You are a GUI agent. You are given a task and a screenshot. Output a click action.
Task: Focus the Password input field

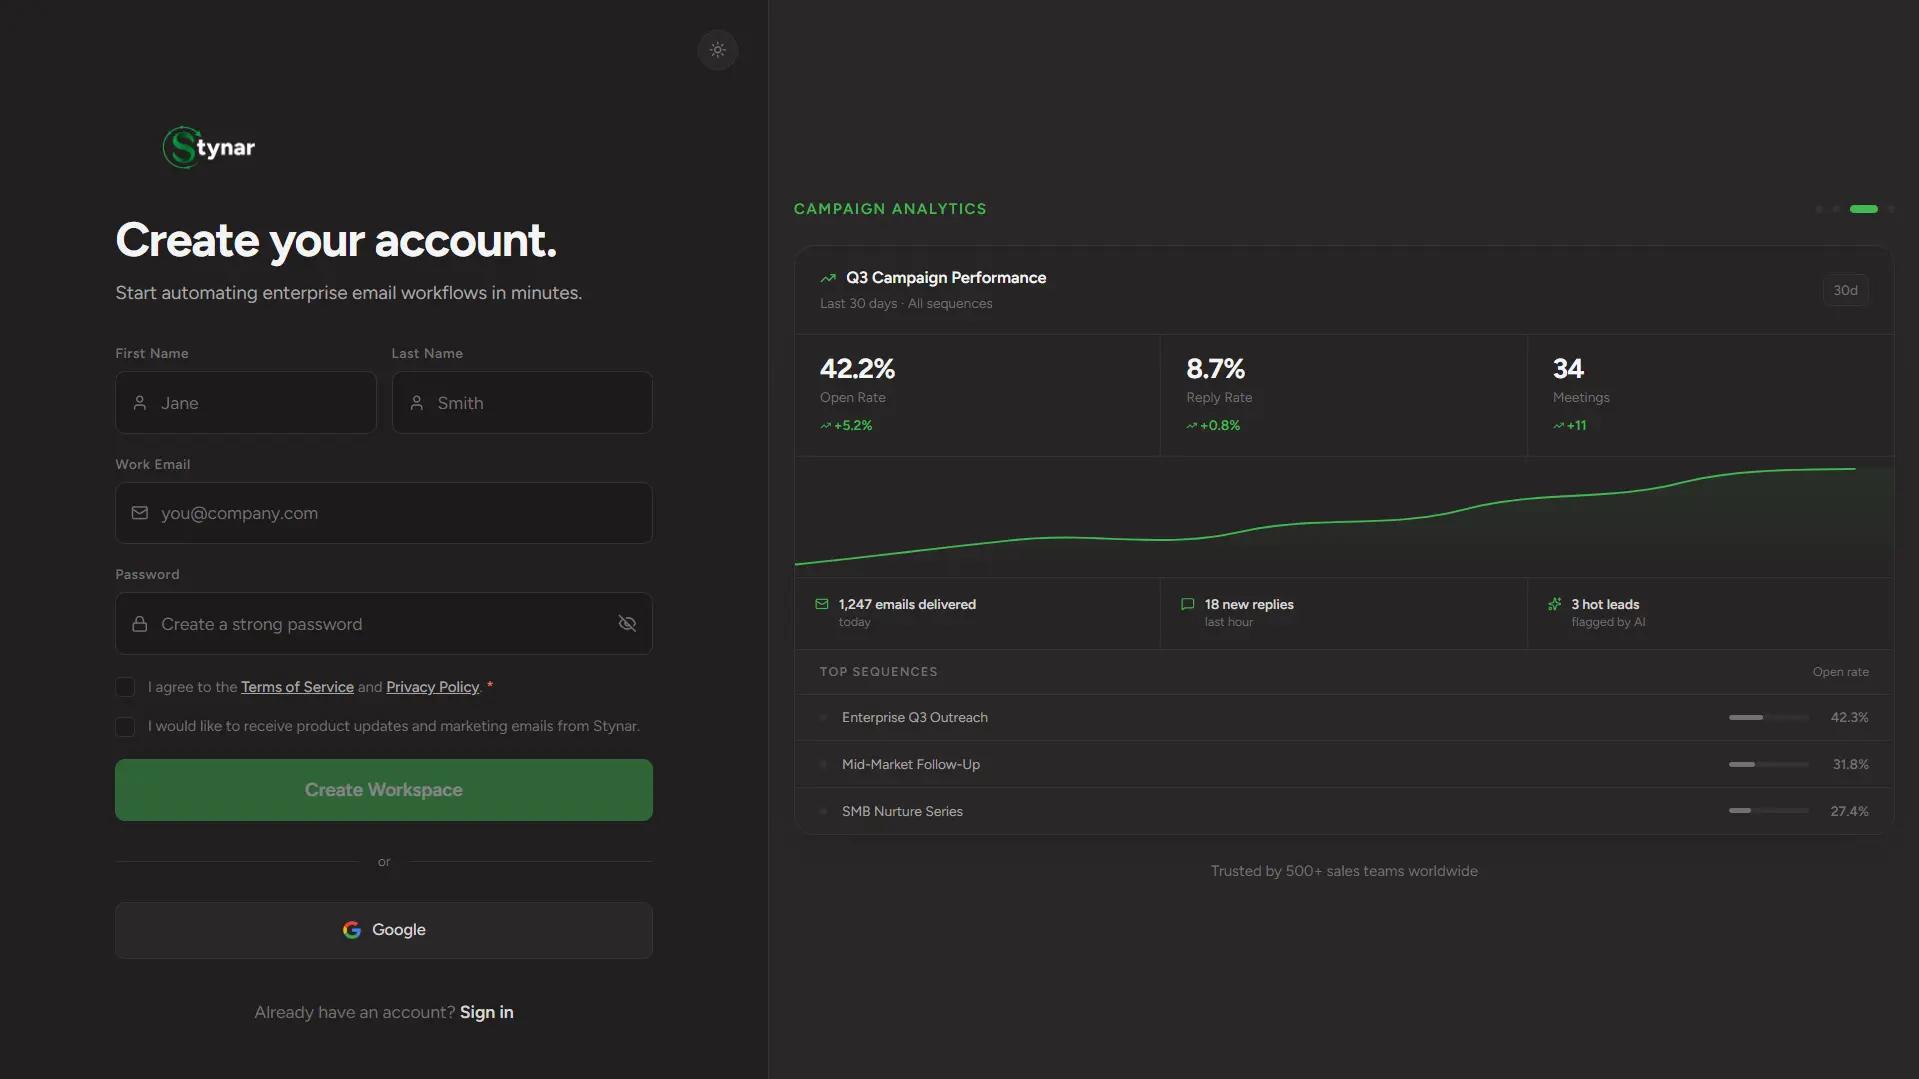coord(384,624)
